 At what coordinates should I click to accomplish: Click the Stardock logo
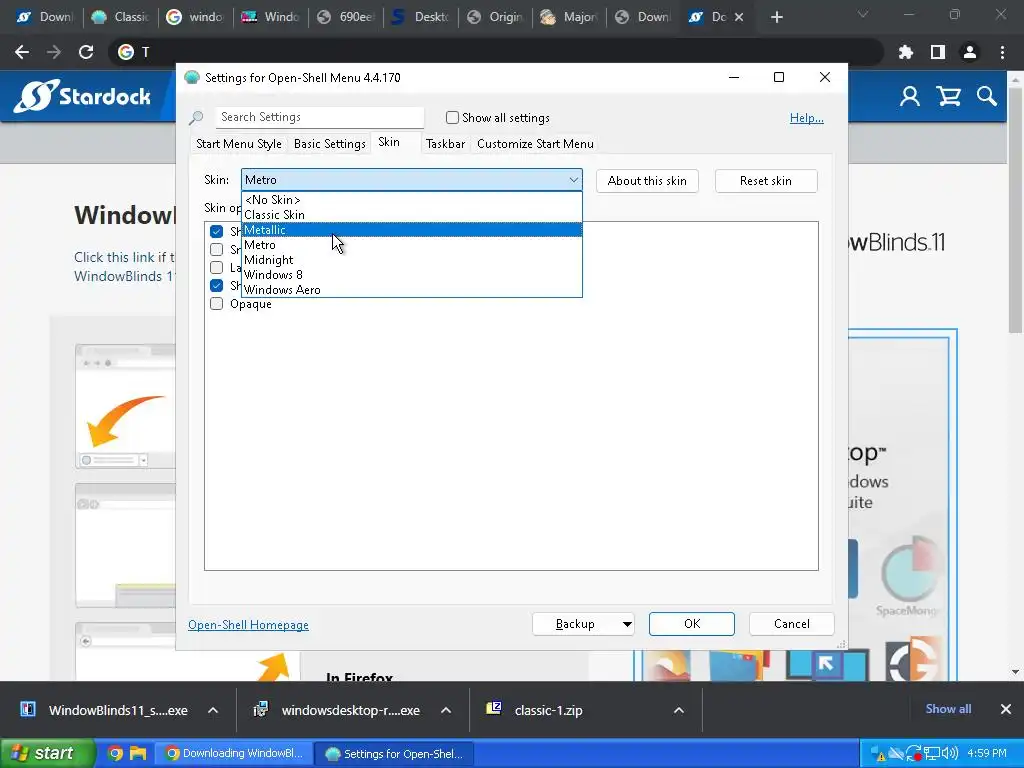[x=82, y=96]
